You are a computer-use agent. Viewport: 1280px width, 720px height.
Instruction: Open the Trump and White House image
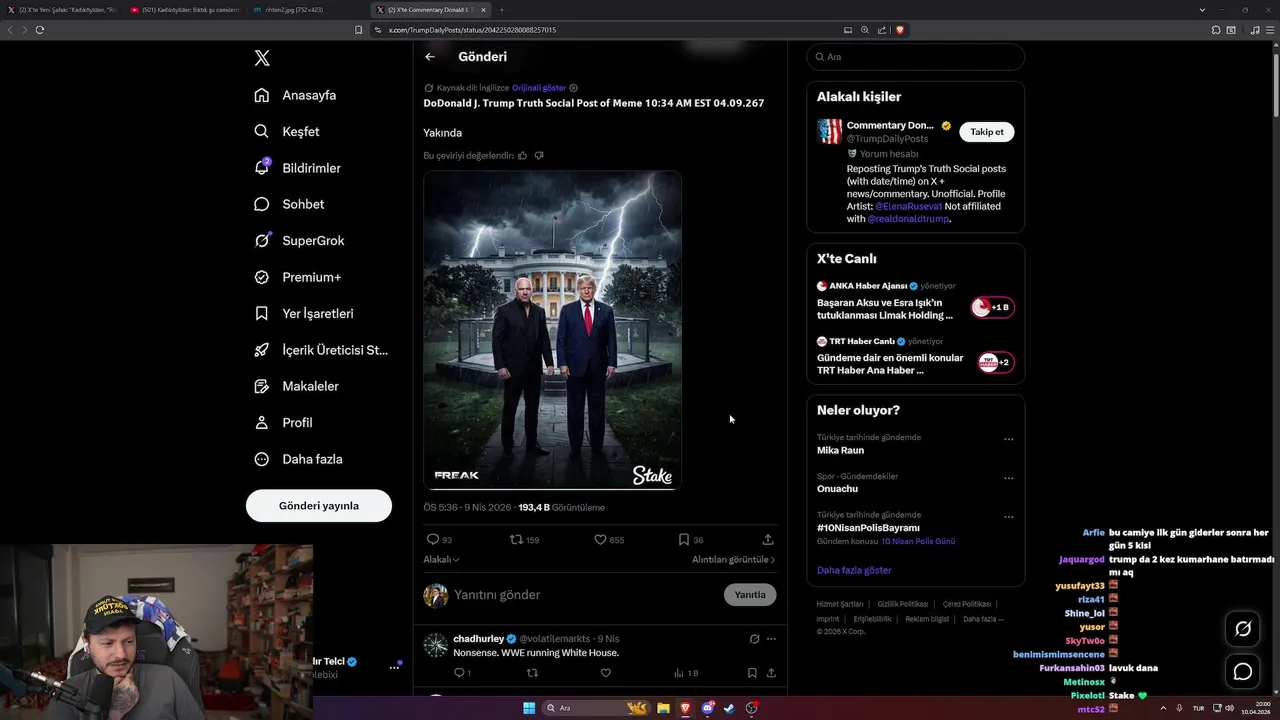pos(552,330)
